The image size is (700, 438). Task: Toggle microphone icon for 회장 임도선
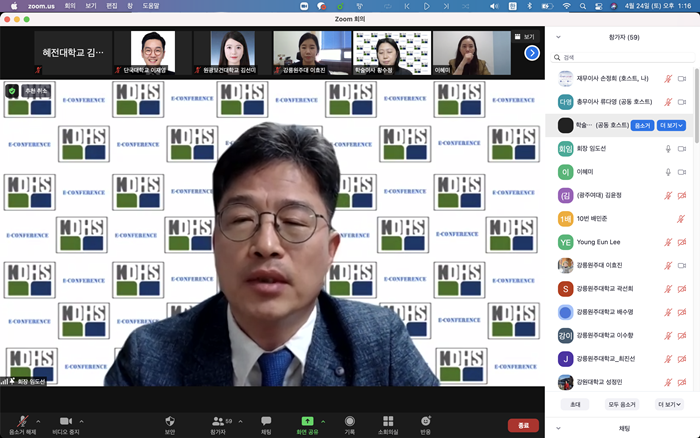[x=668, y=149]
